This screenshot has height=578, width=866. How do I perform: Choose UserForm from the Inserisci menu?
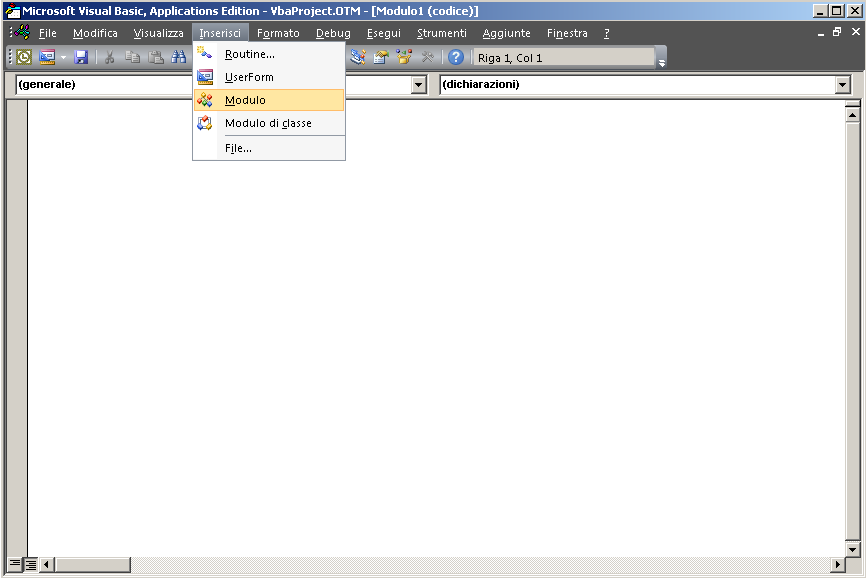(x=269, y=77)
